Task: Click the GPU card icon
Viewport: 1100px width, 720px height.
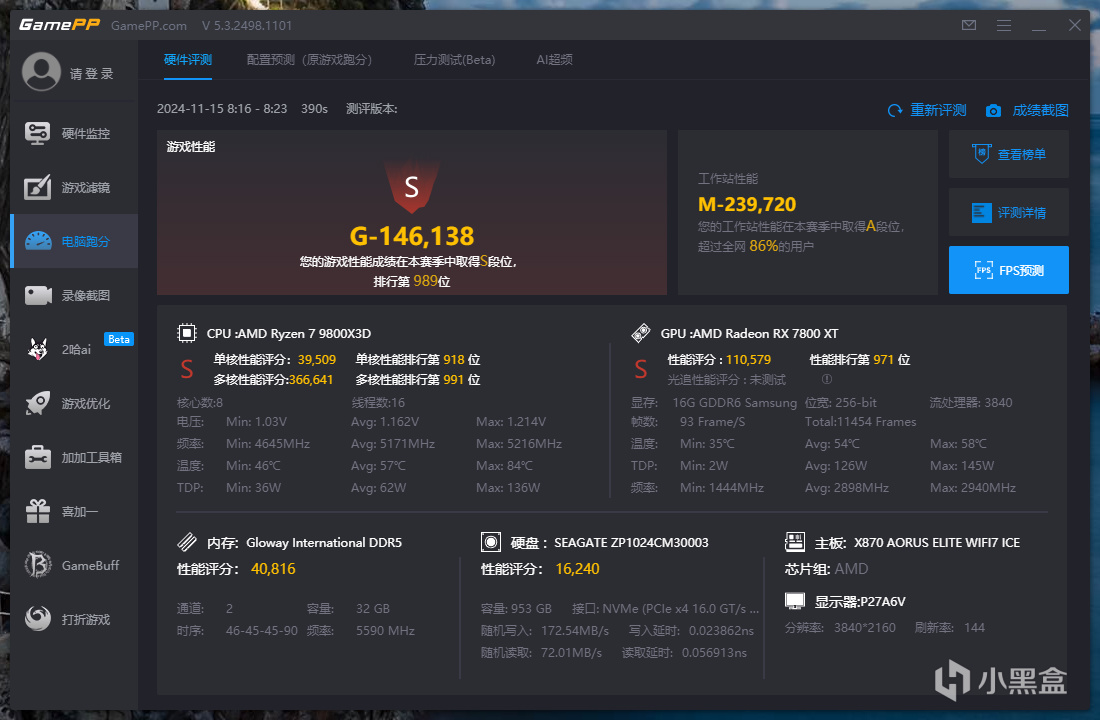Action: (640, 333)
